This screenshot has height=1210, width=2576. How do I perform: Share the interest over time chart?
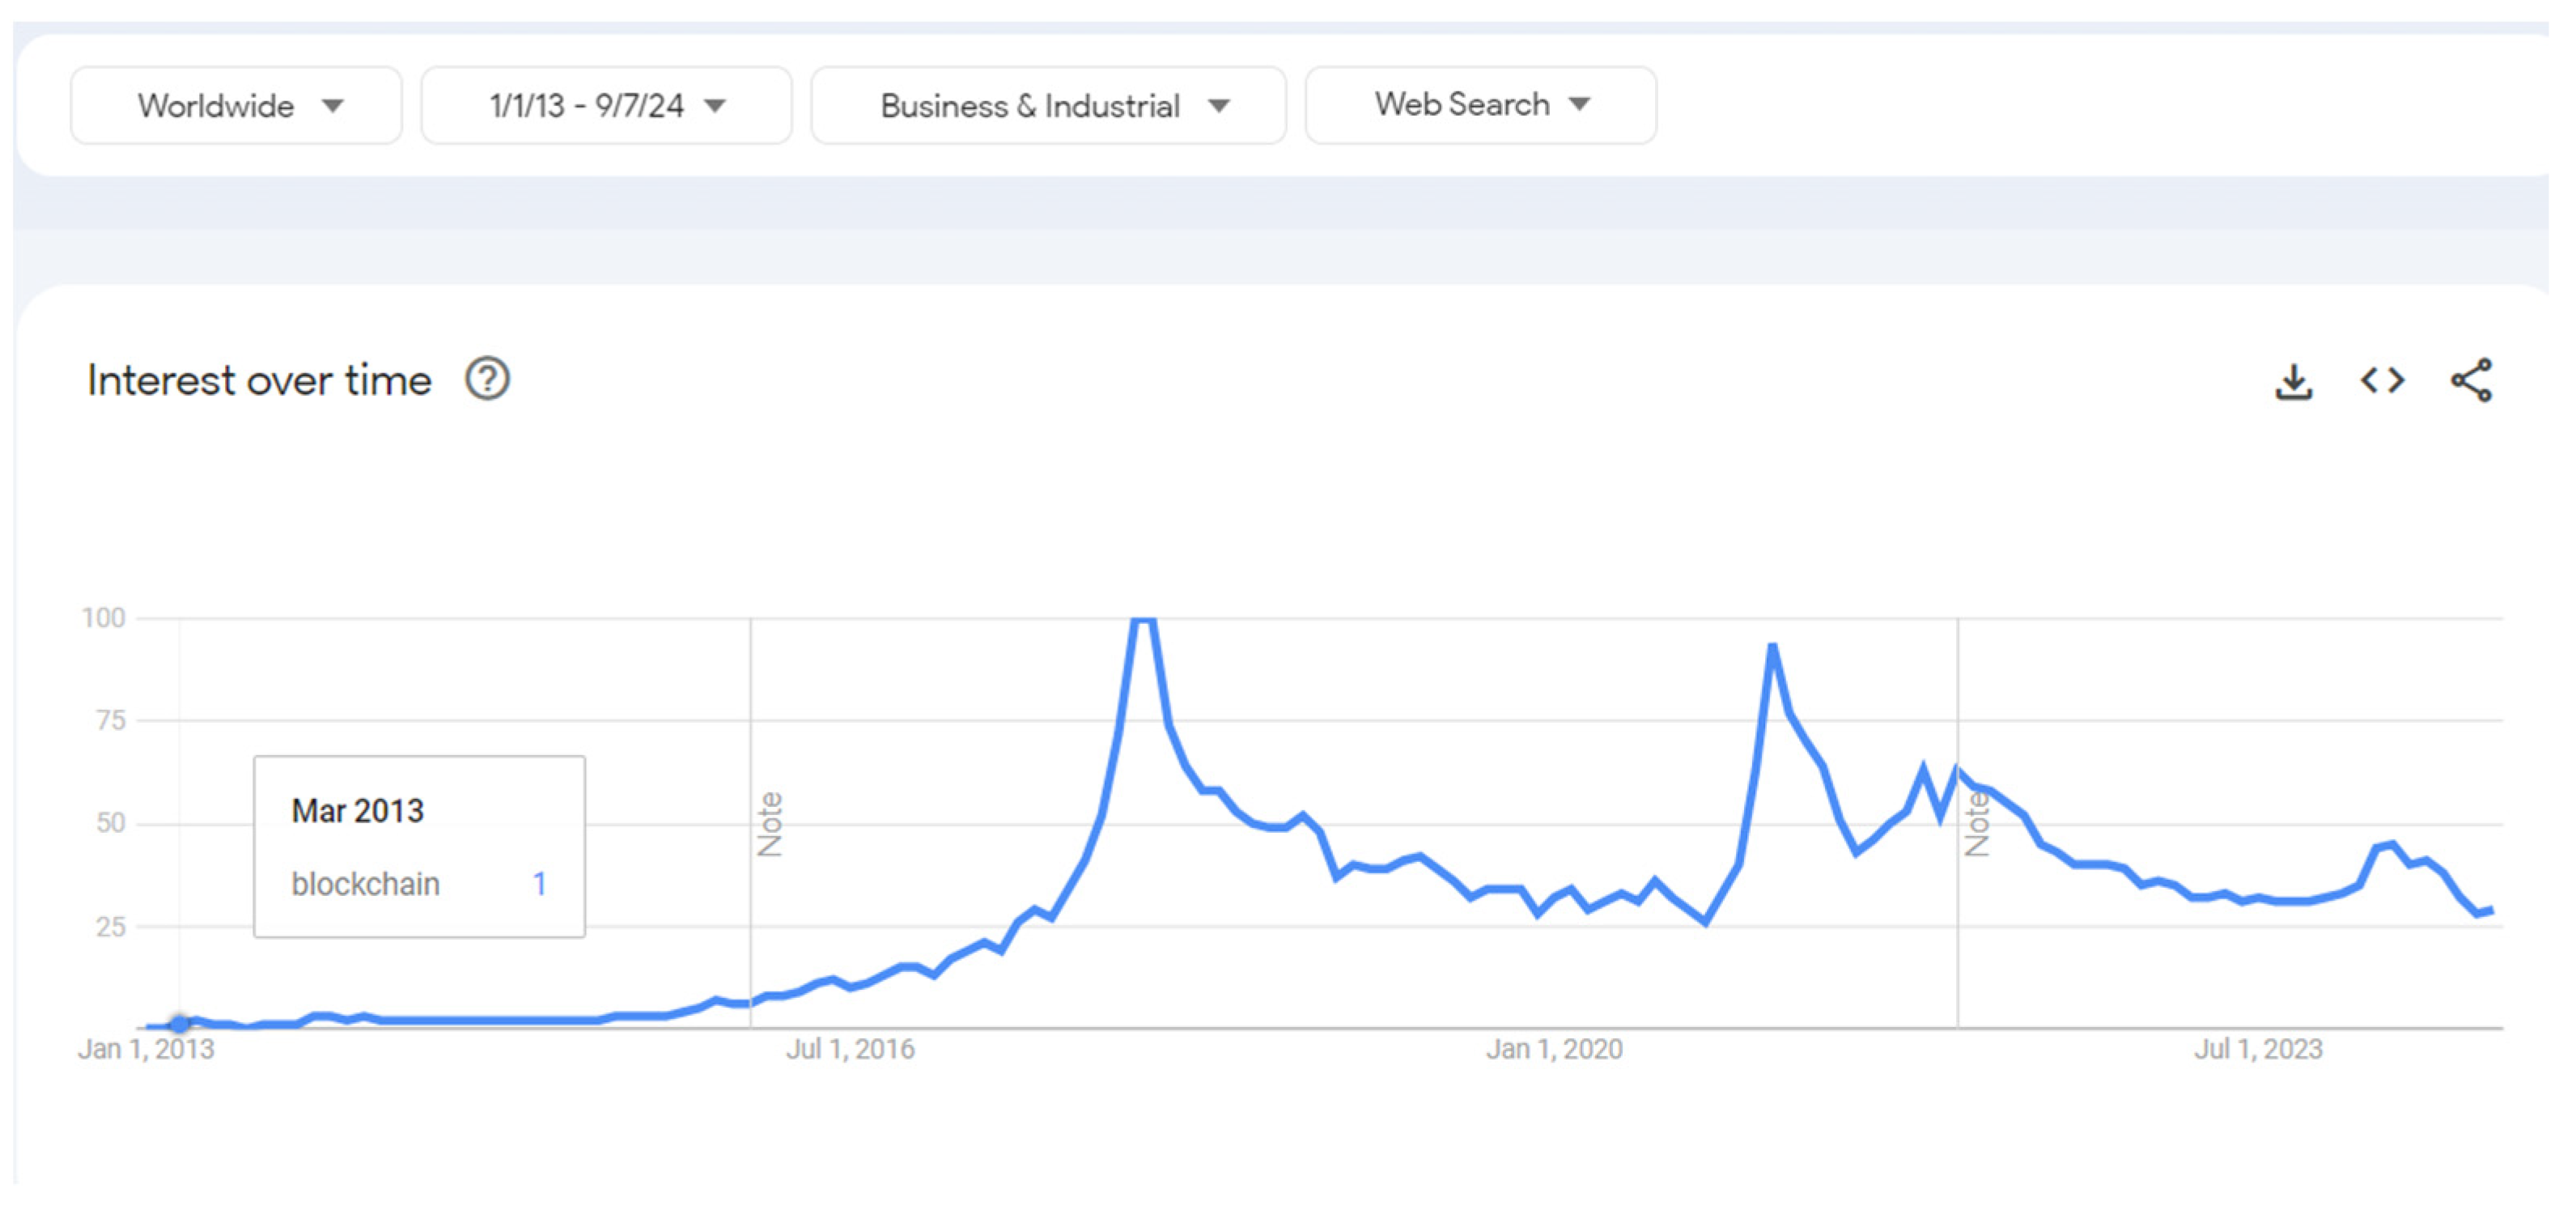[2470, 381]
